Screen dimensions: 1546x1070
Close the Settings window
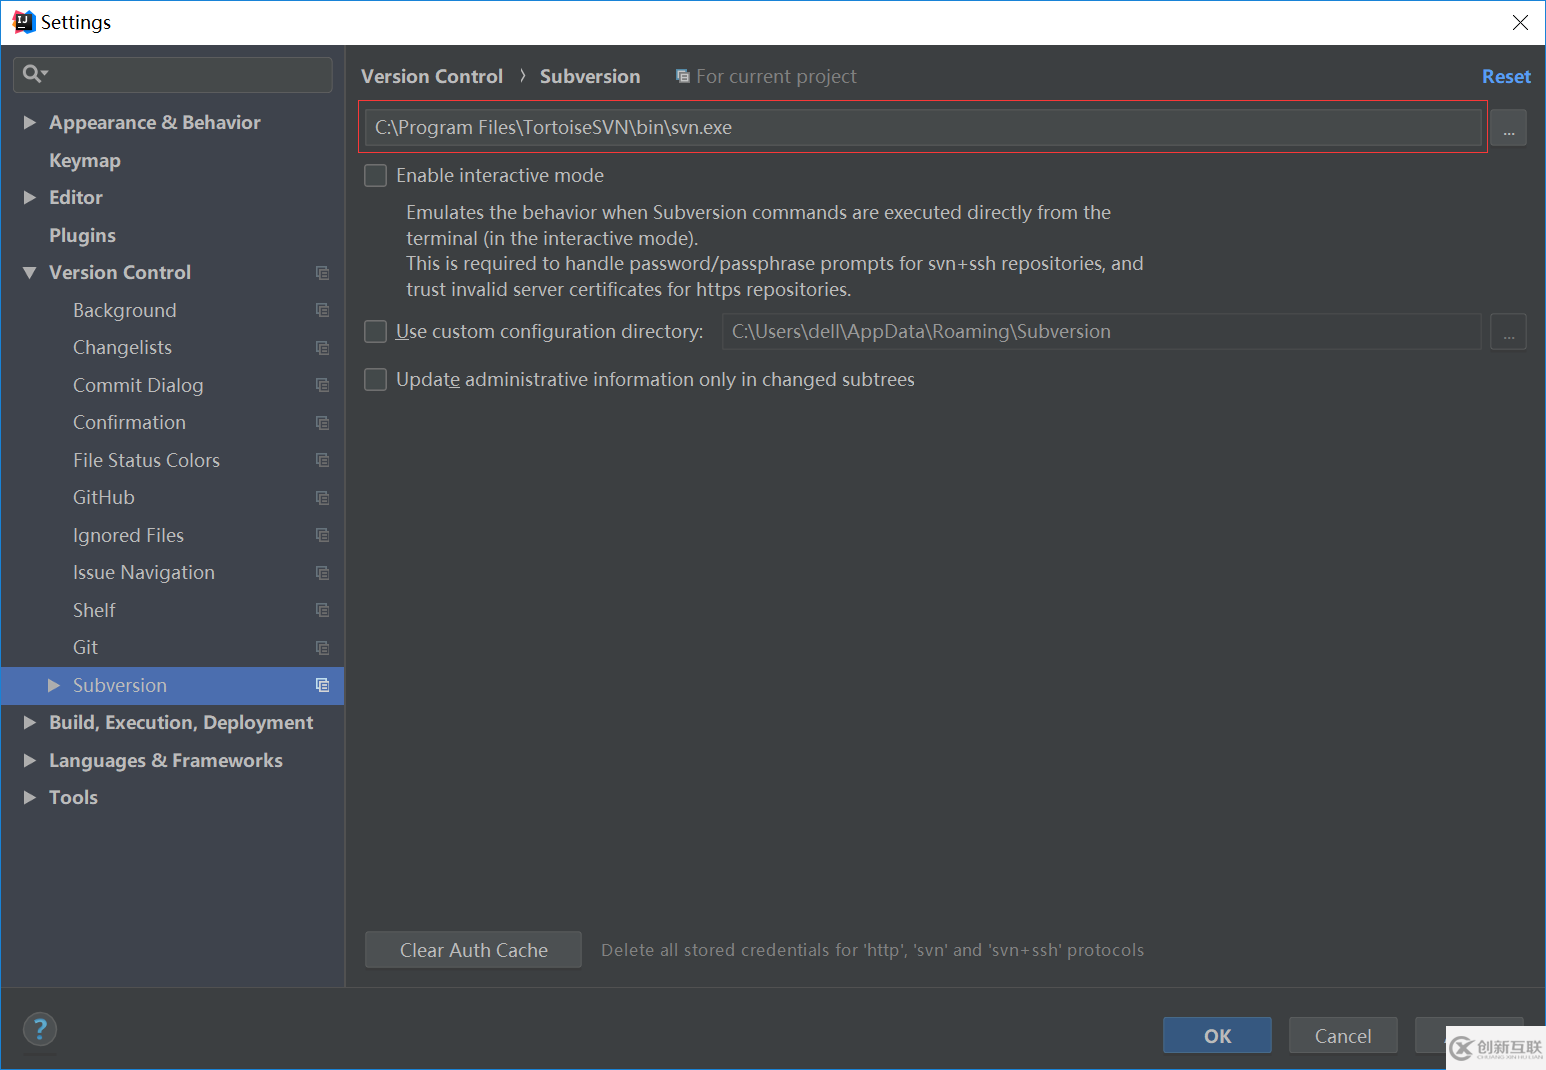[x=1520, y=22]
